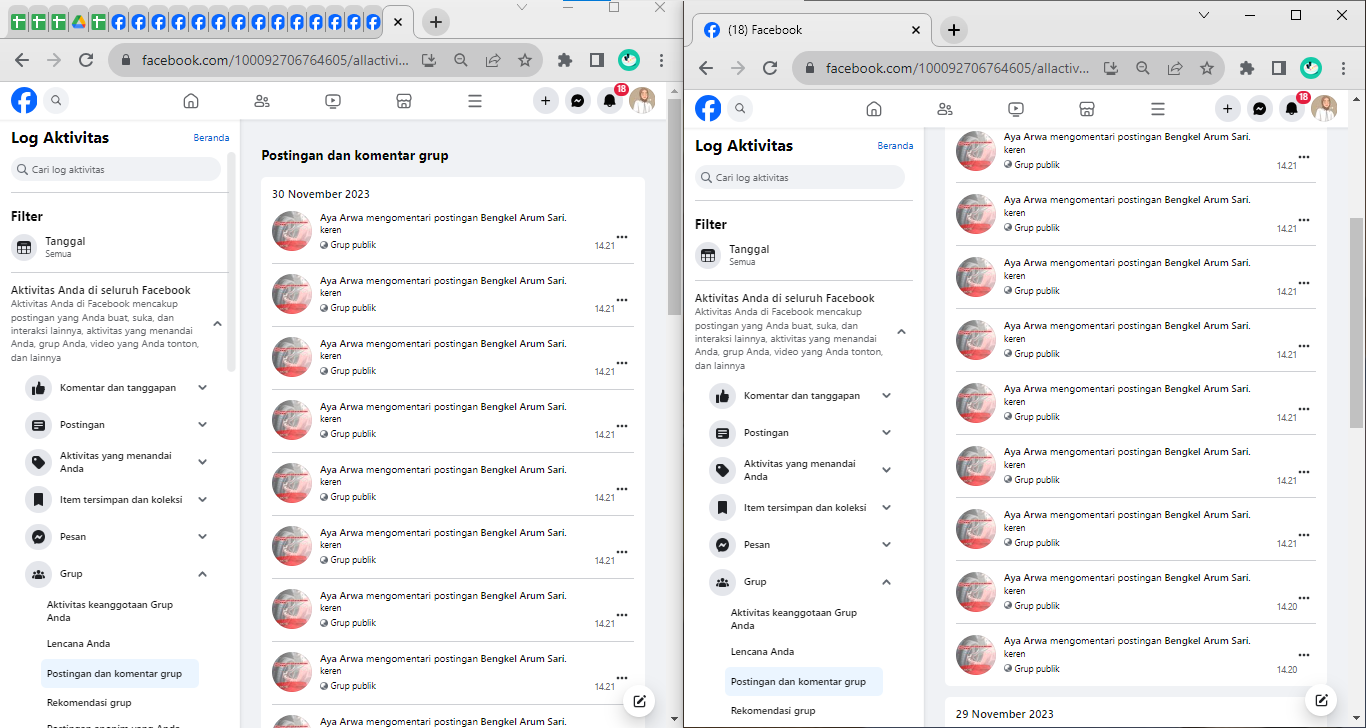Click the create plus button in right window
Viewport: 1366px width, 728px height.
(1228, 108)
